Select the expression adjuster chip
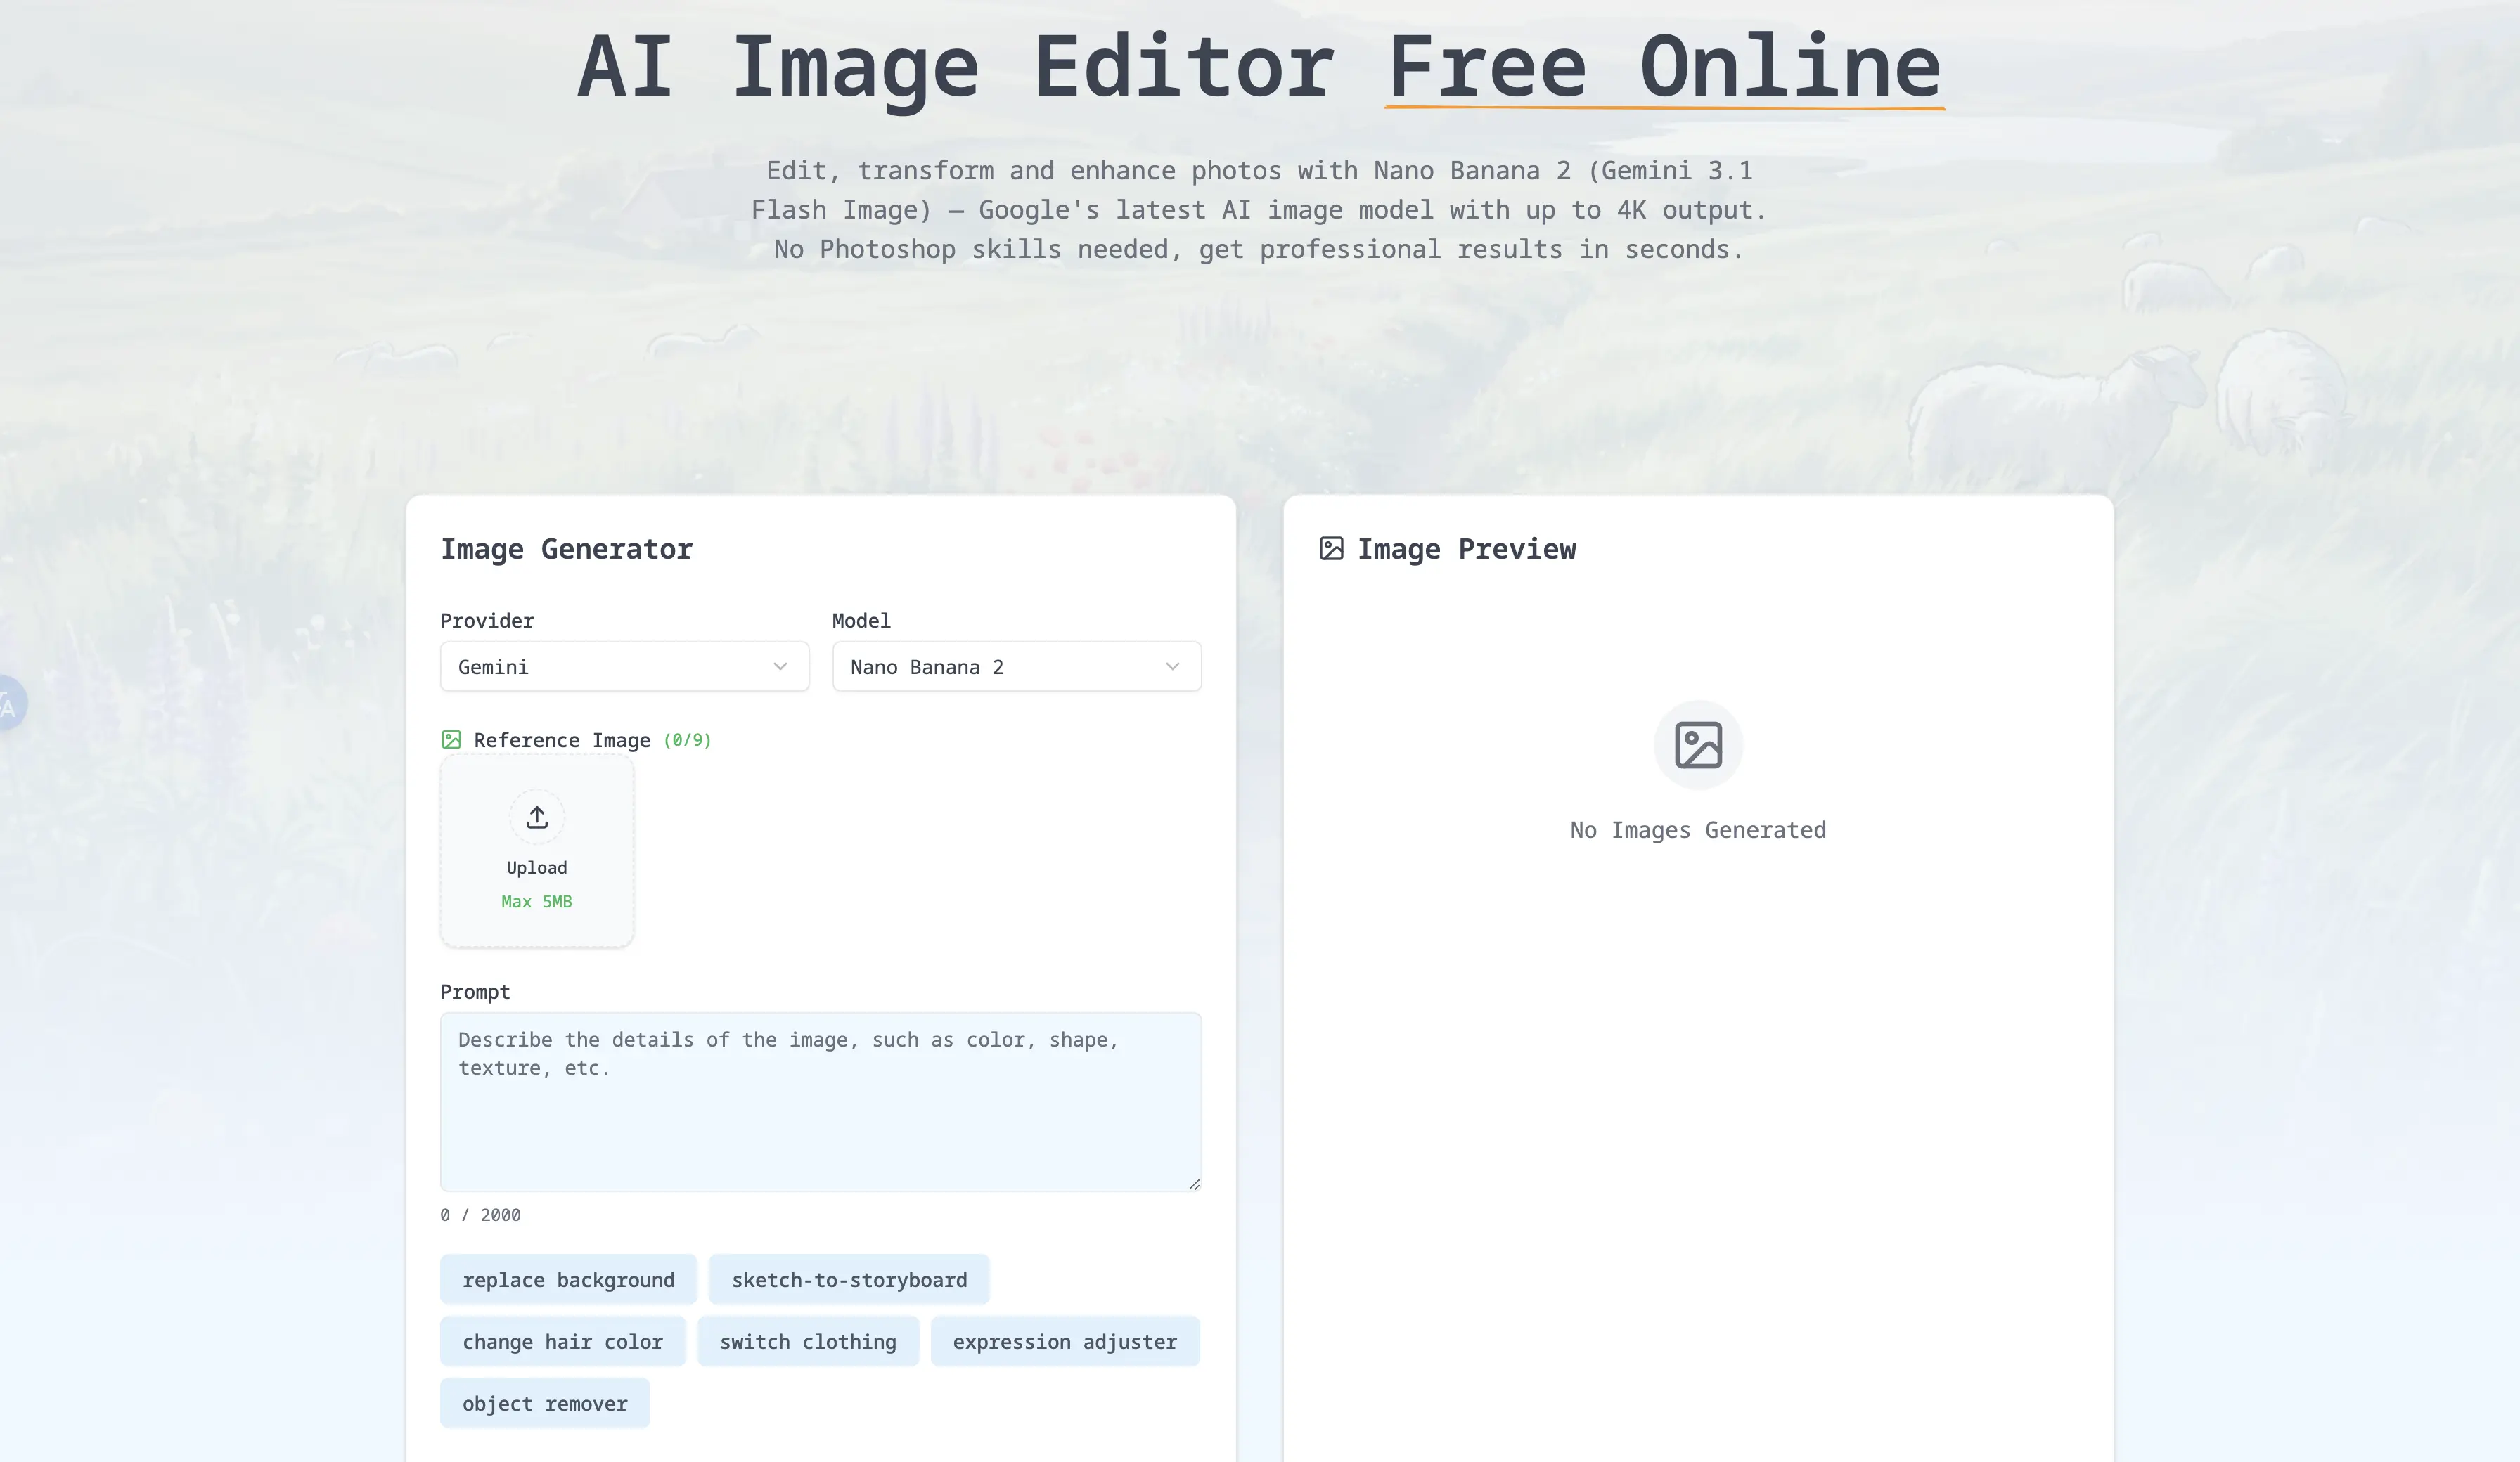The height and width of the screenshot is (1462, 2520). (1064, 1341)
